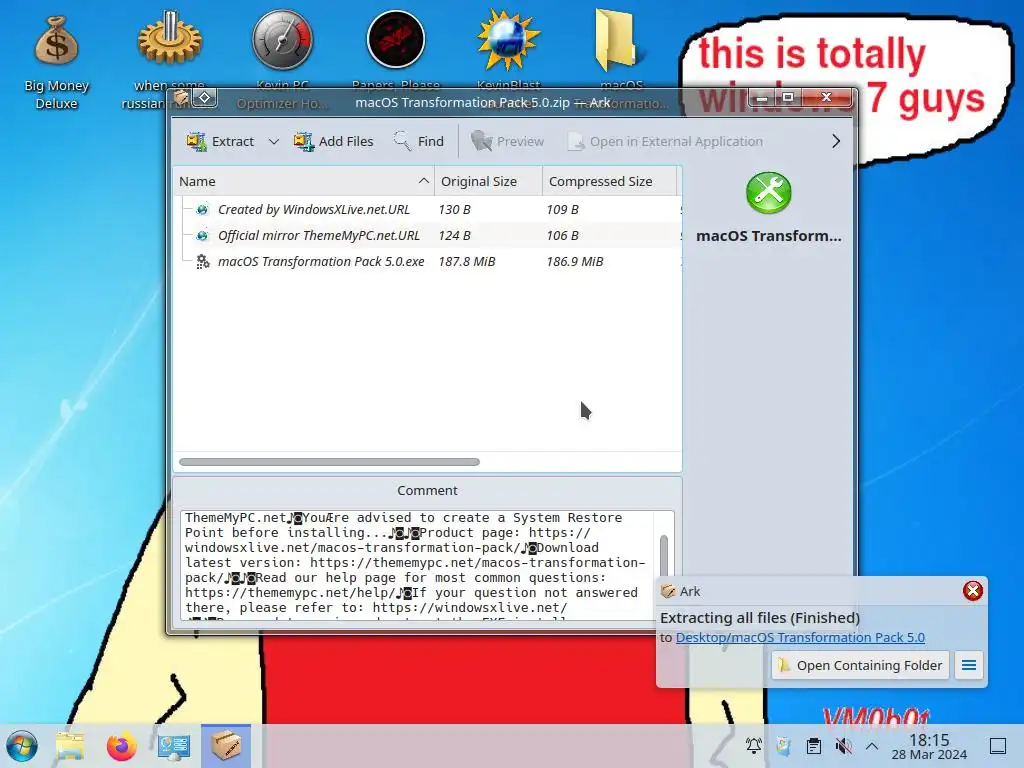The height and width of the screenshot is (768, 1024).
Task: Open the Extract dropdown arrow
Action: click(x=274, y=141)
